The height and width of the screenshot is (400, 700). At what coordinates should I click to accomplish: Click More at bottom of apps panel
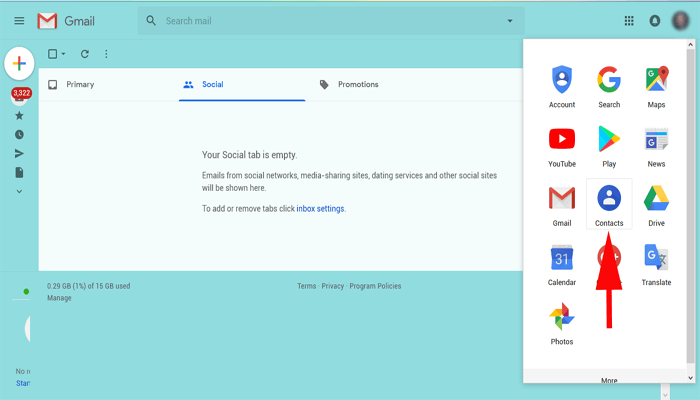(x=609, y=380)
